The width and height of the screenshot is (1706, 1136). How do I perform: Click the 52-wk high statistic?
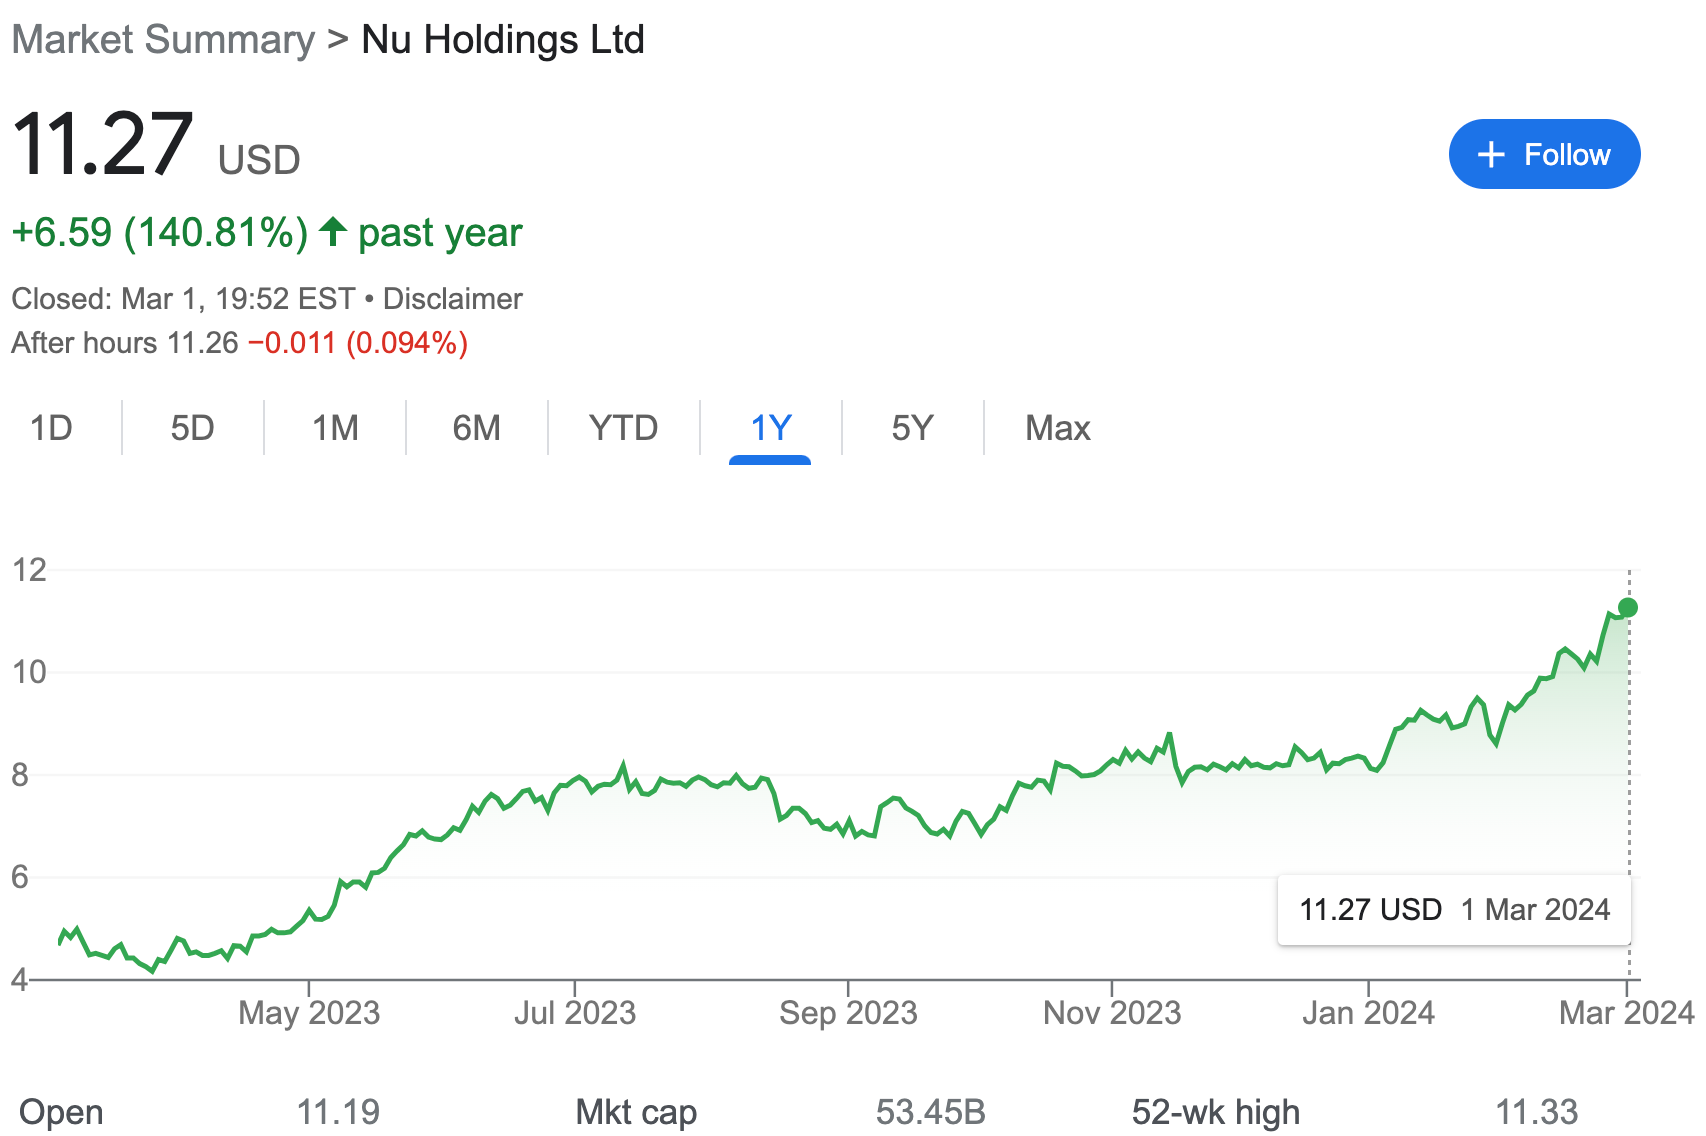tap(1215, 1111)
